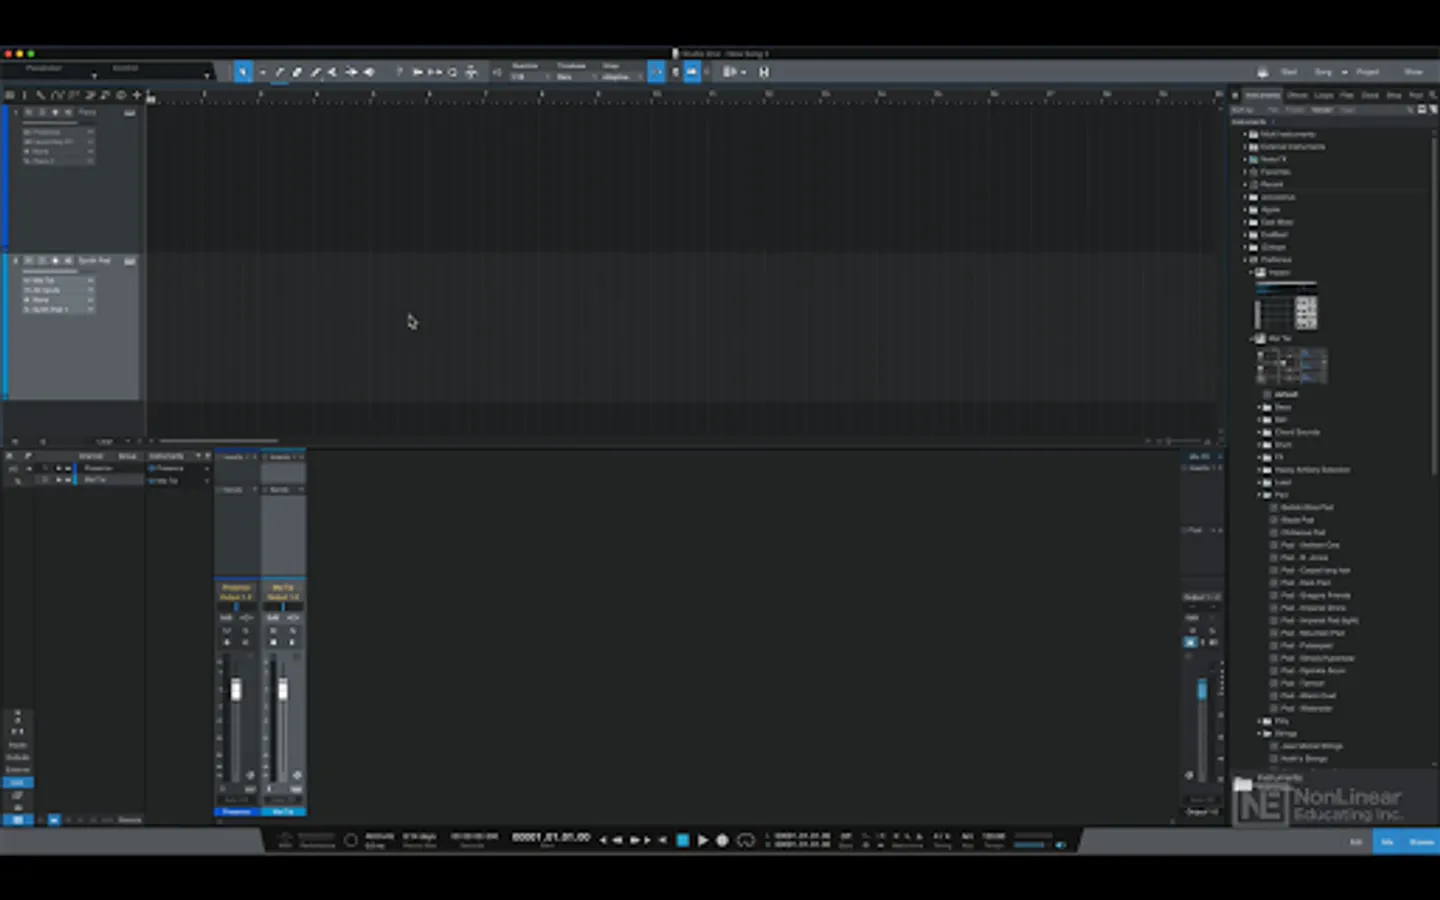Click the Main output volume fader

(1202, 690)
